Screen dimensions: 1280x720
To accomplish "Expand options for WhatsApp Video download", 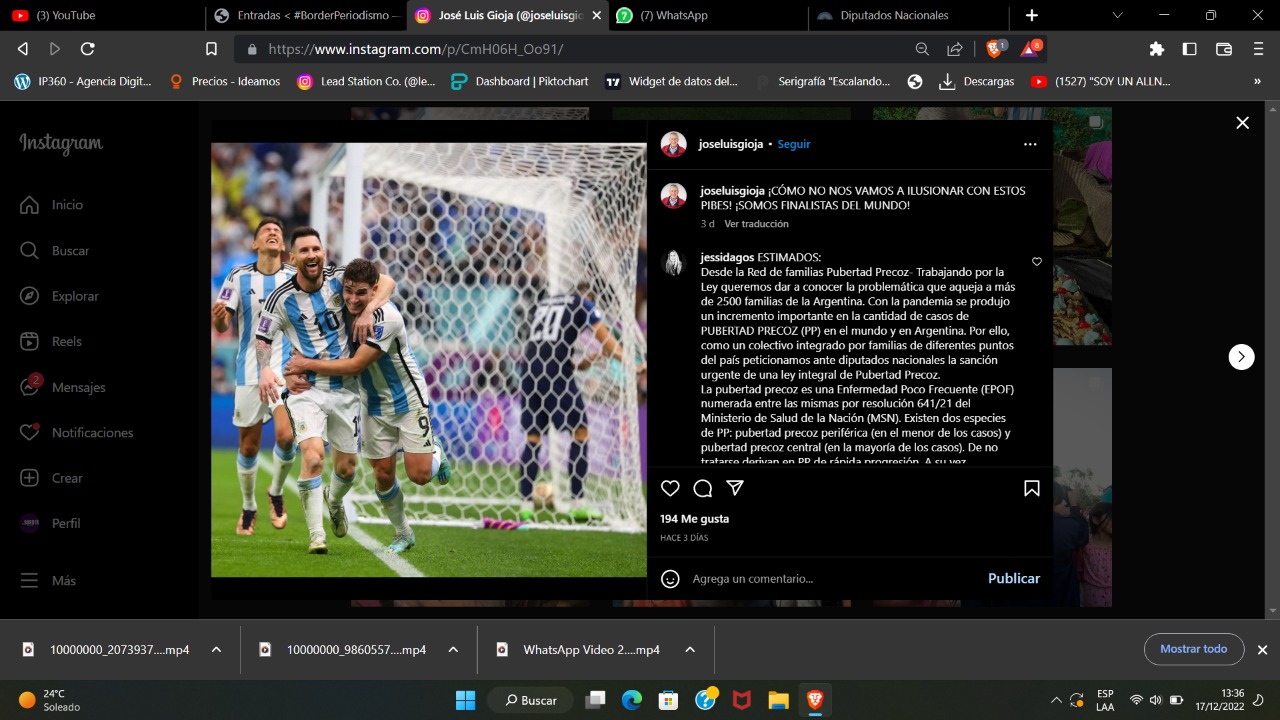I will pos(690,650).
